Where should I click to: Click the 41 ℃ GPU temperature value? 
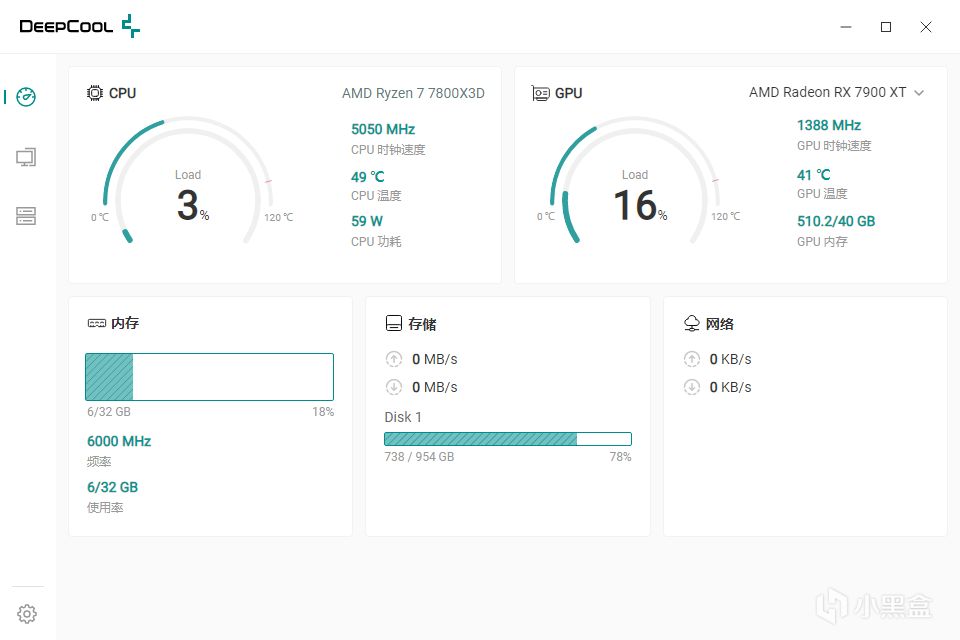click(x=813, y=175)
